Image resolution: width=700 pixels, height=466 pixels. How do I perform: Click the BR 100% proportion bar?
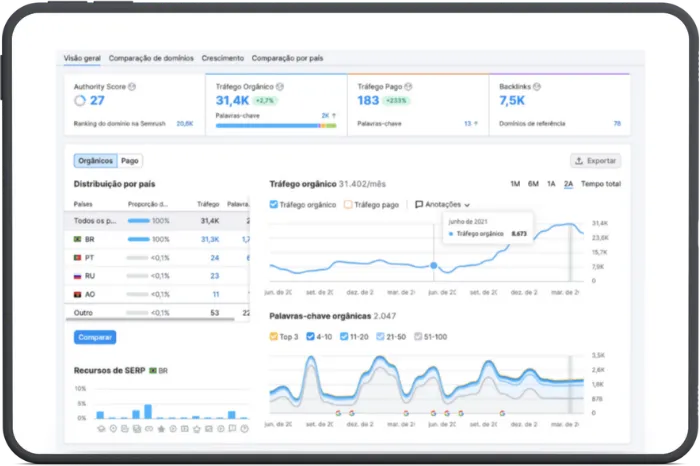point(138,239)
